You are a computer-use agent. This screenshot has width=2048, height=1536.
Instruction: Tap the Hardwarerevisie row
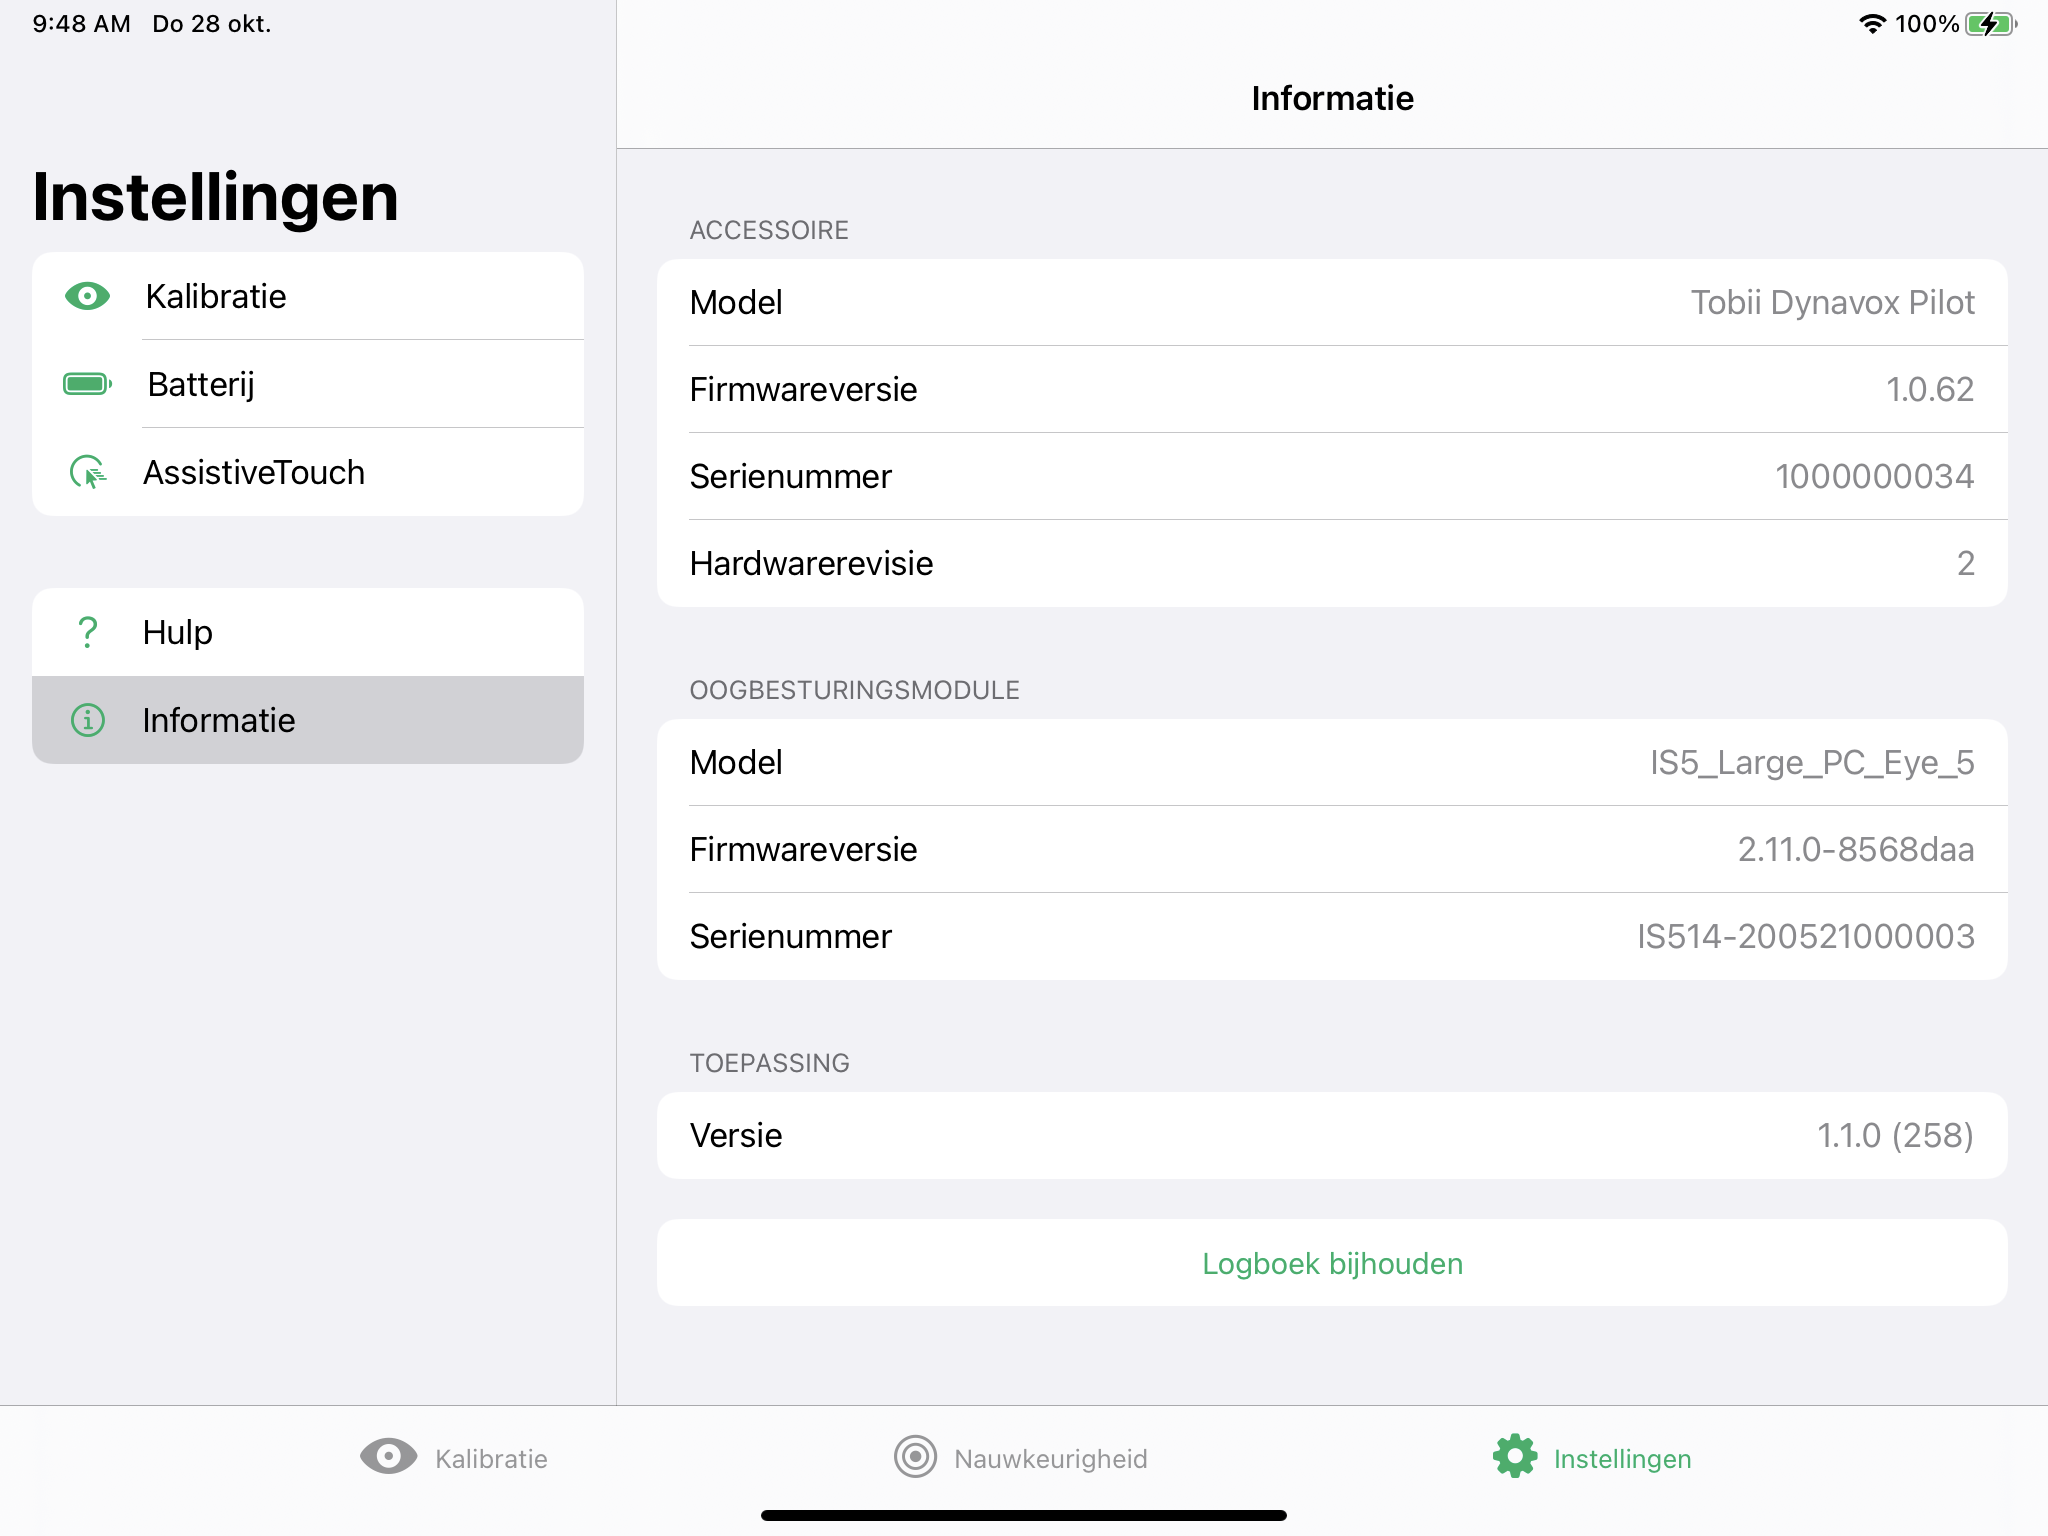click(1332, 563)
